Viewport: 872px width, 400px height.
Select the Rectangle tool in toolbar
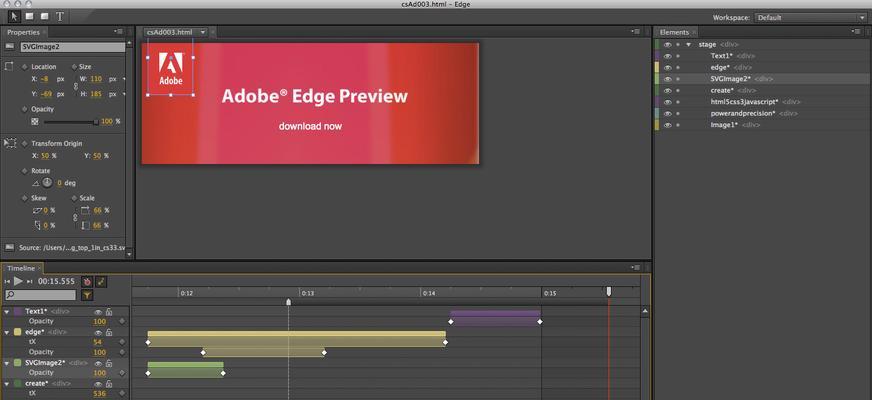tap(29, 17)
